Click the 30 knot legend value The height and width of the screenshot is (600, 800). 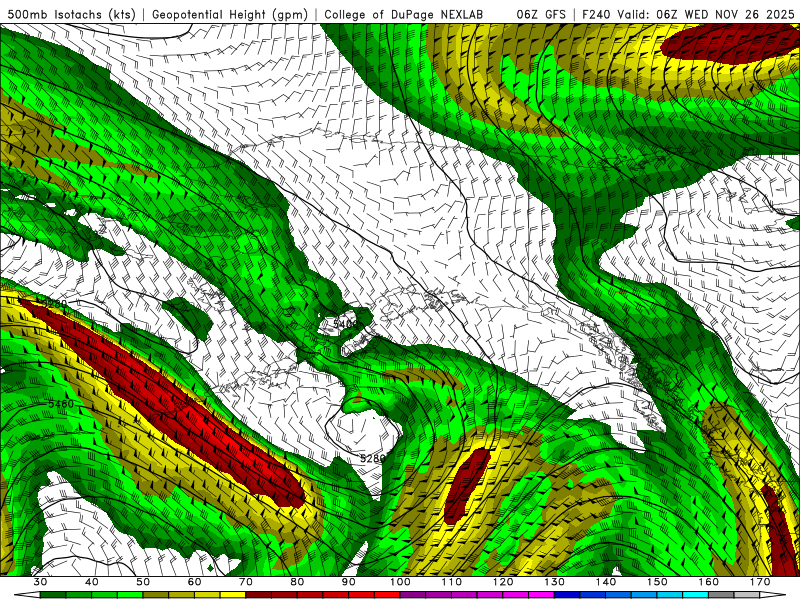pyautogui.click(x=40, y=582)
